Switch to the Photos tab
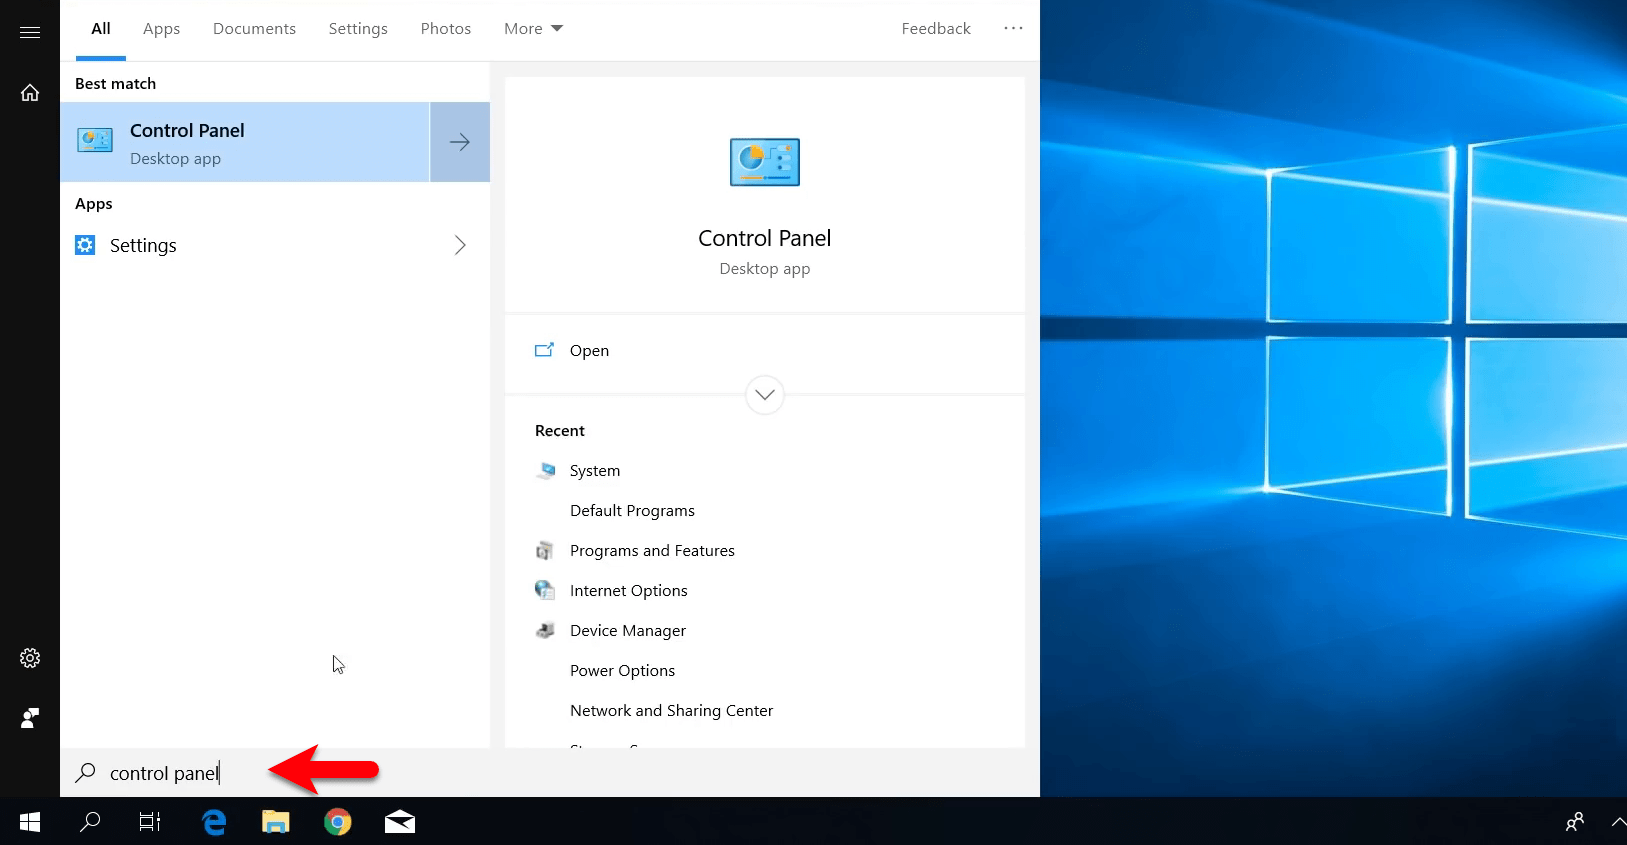 click(x=446, y=29)
